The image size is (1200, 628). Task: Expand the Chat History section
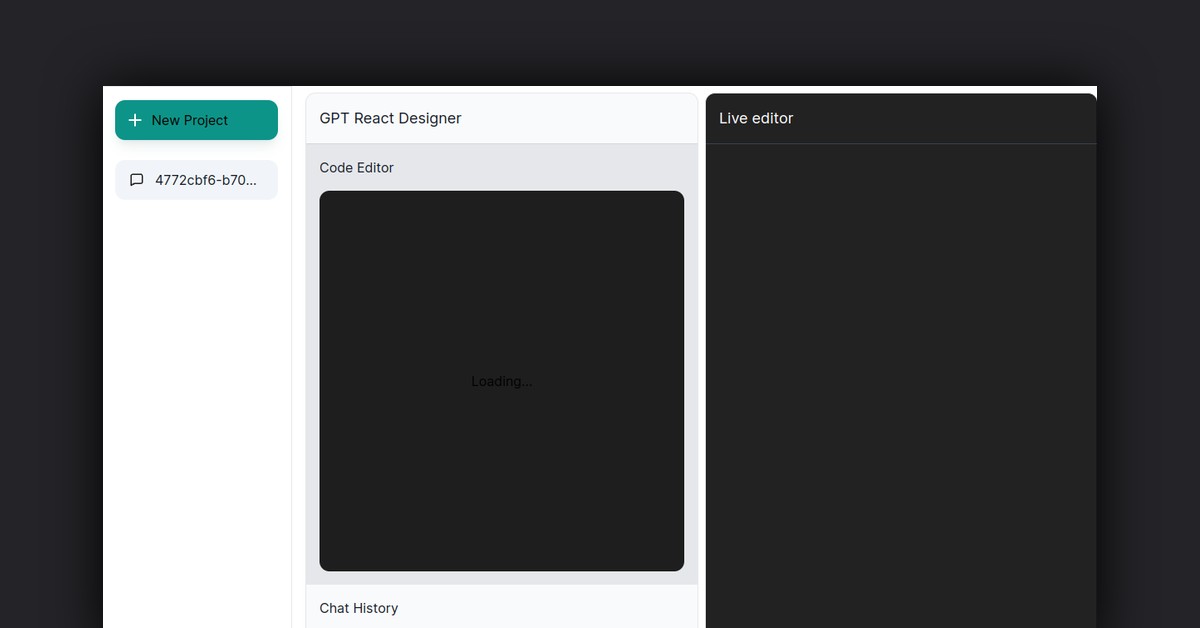coord(359,608)
